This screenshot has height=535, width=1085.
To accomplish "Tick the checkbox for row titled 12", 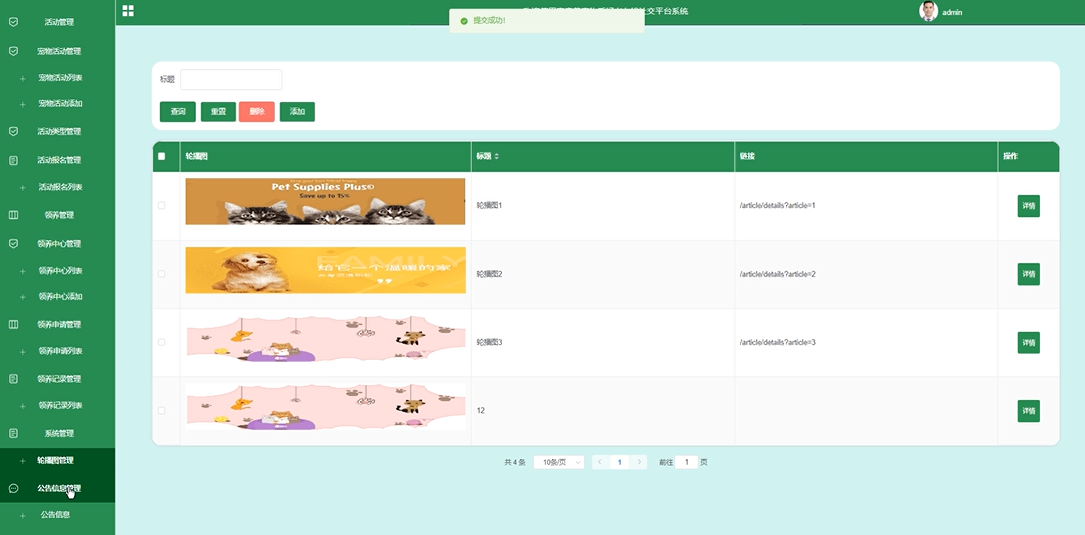I will 161,410.
